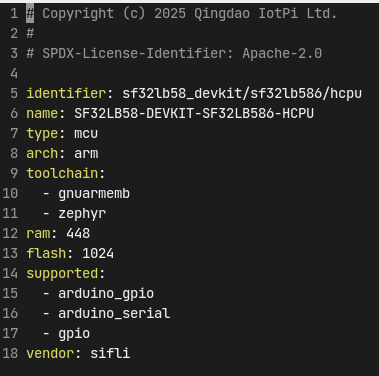Click line number 1 in the gutter
Viewport: 379px width, 376px height.
pos(14,14)
